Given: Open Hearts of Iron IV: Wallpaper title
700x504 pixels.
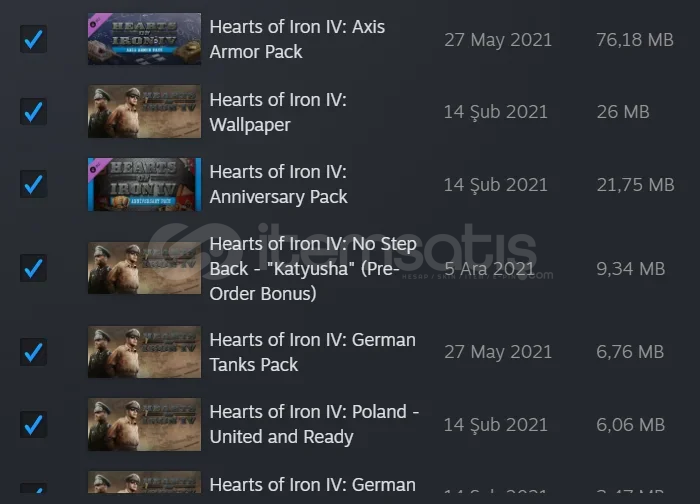Looking at the screenshot, I should pyautogui.click(x=278, y=112).
